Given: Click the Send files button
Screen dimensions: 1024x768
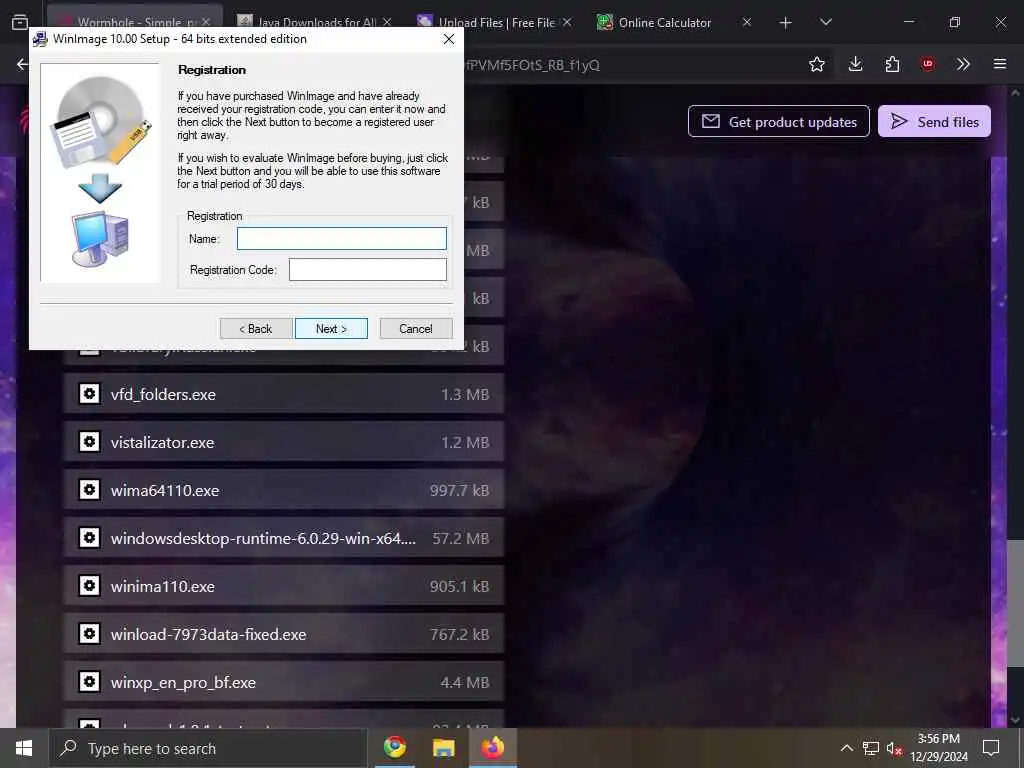Looking at the screenshot, I should click(935, 121).
